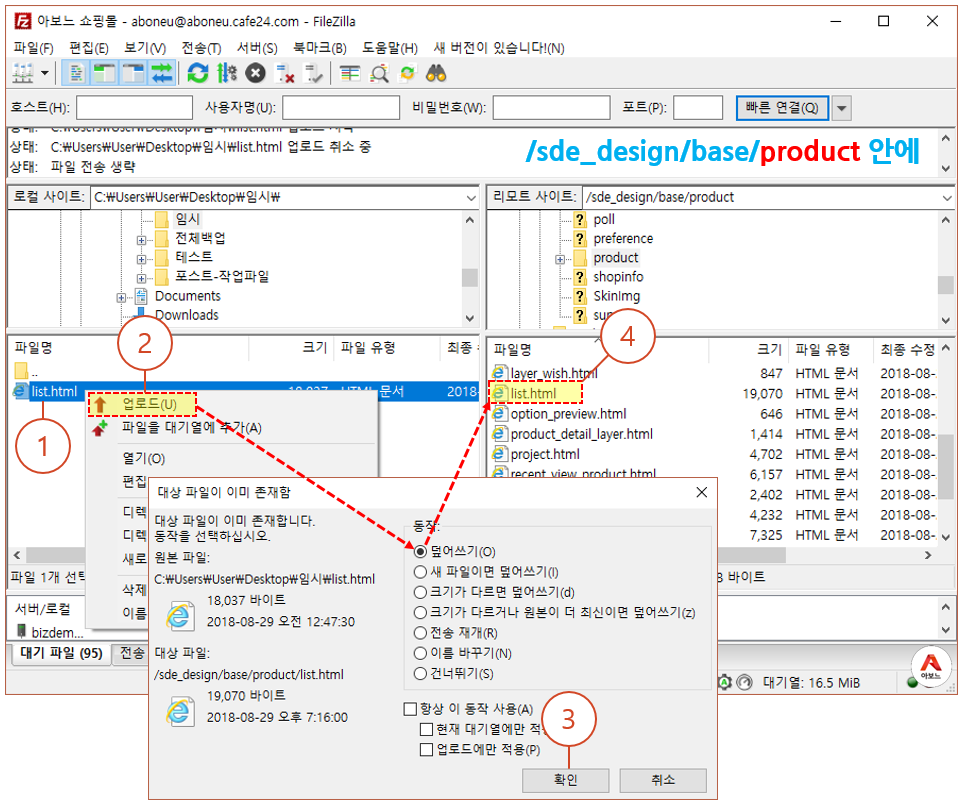Check the 항상 이 동작 사용(A) checkbox
Viewport: 963px width, 808px height.
(410, 709)
